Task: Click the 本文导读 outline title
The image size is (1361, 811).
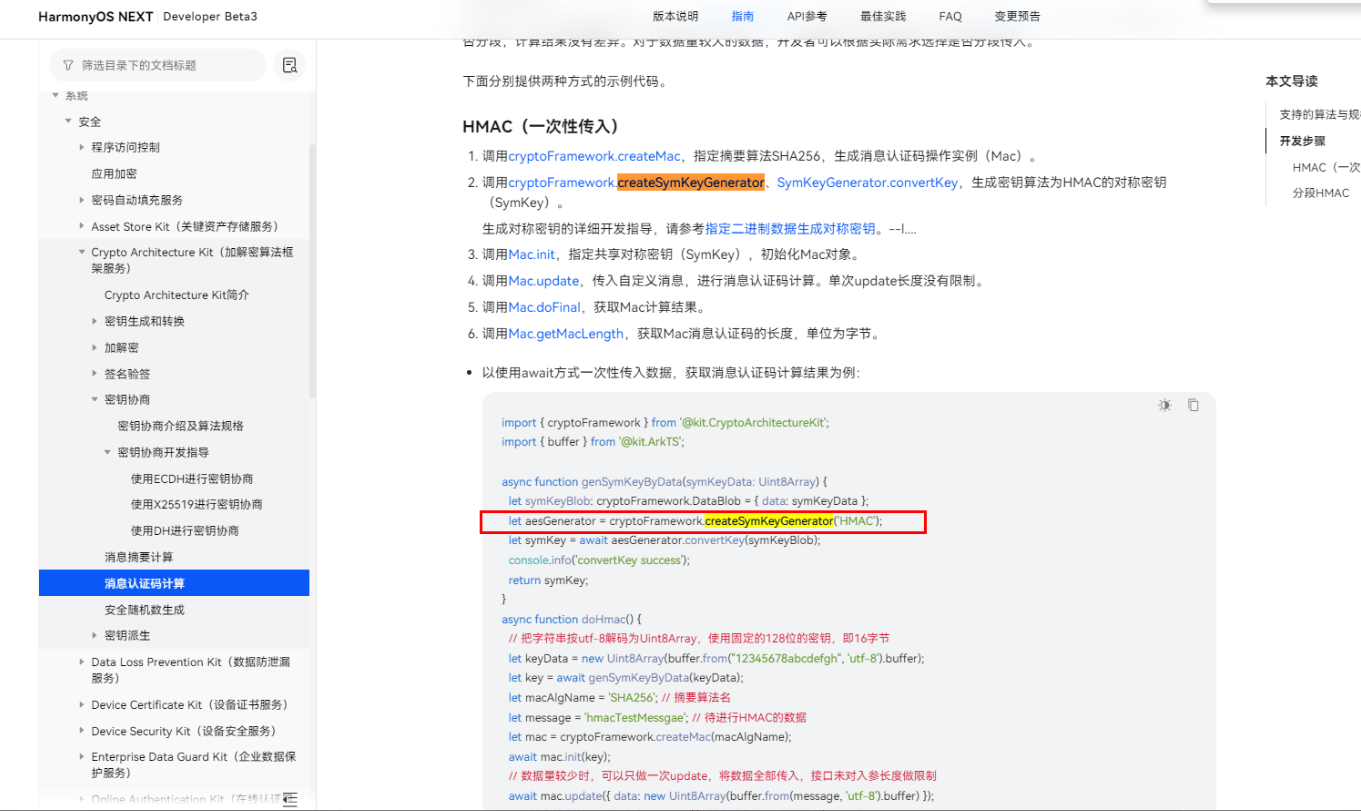Action: [1292, 81]
